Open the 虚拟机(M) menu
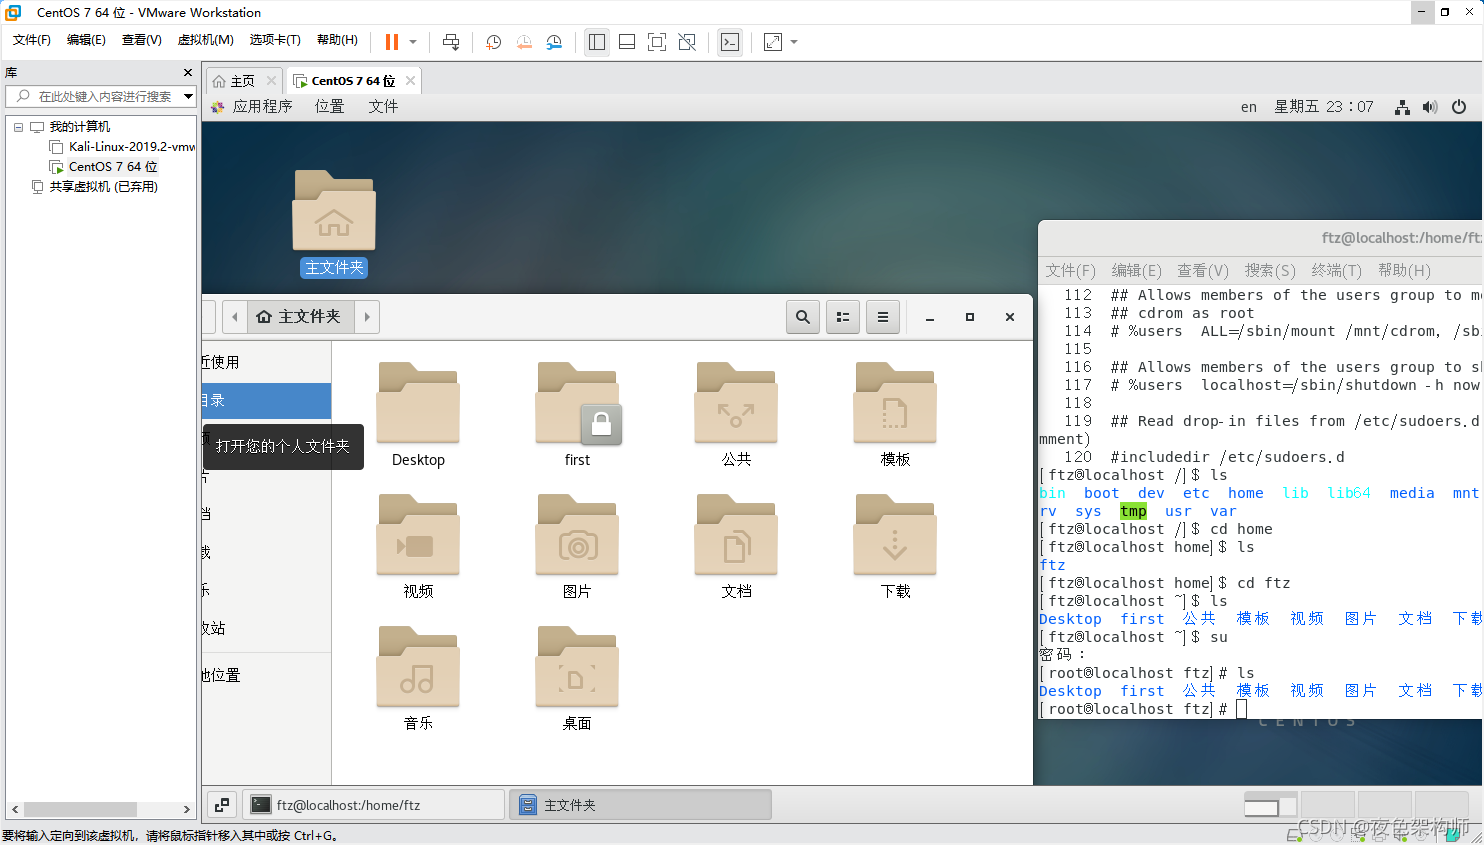Screen dimensions: 1484x845 coord(205,40)
